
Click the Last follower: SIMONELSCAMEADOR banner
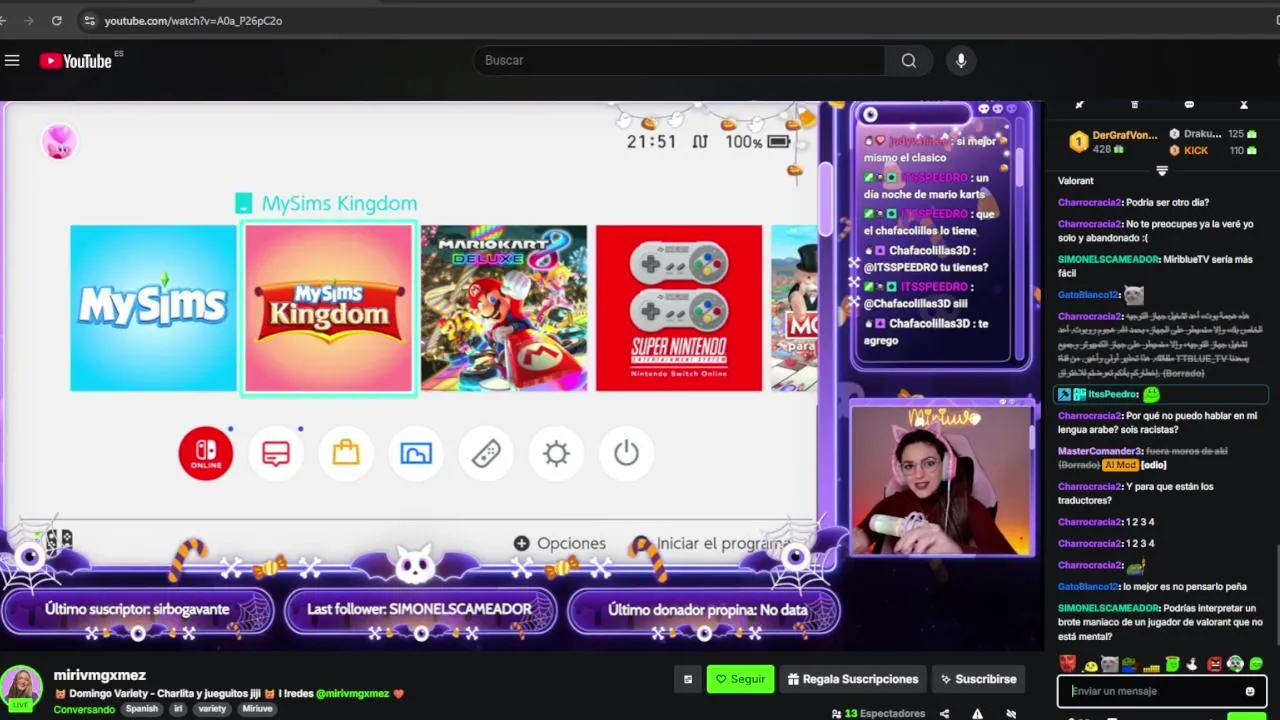(x=420, y=609)
